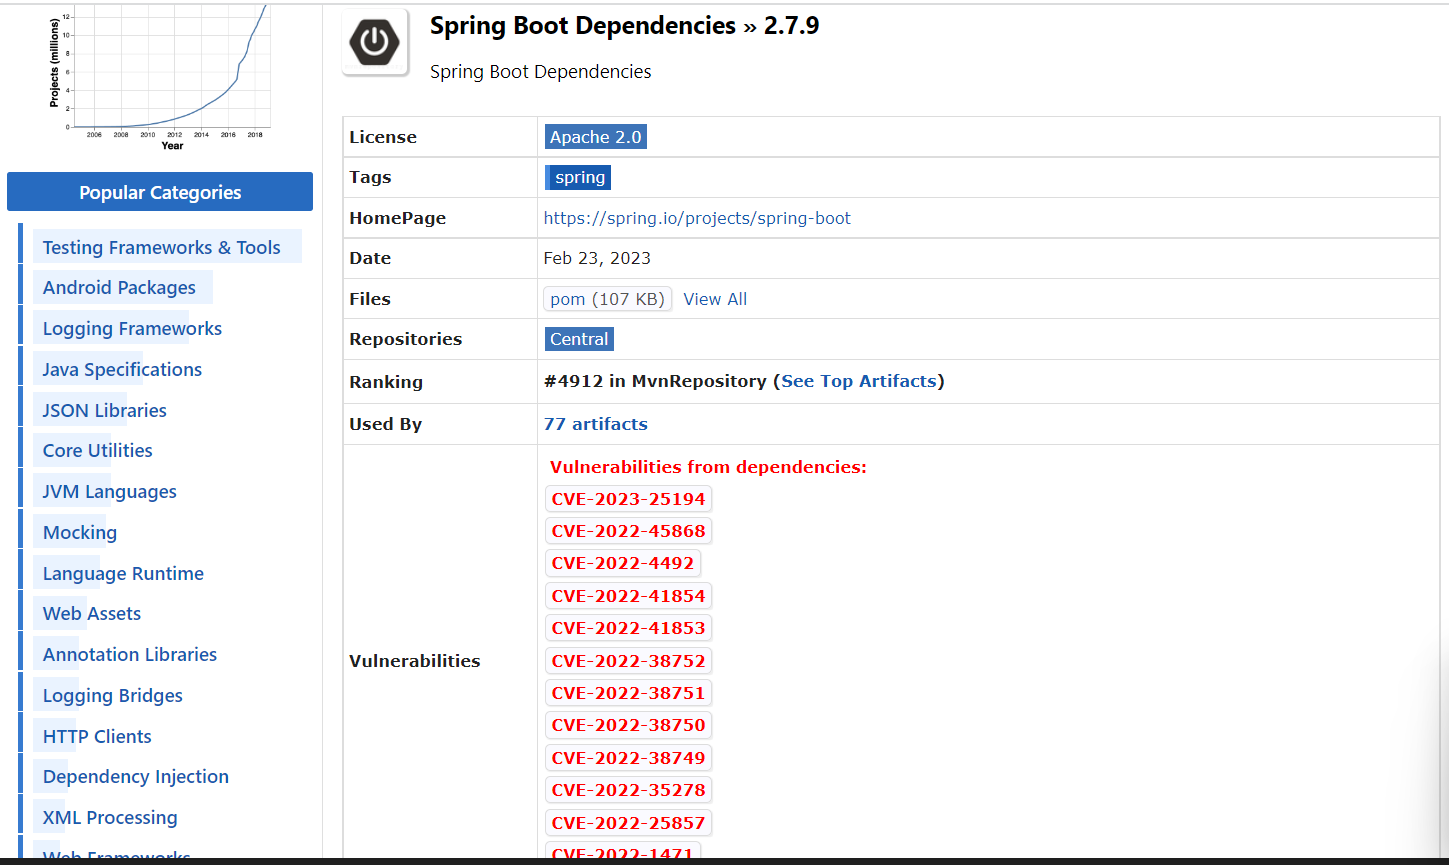Click the Central repository badge
This screenshot has width=1449, height=865.
(x=579, y=339)
